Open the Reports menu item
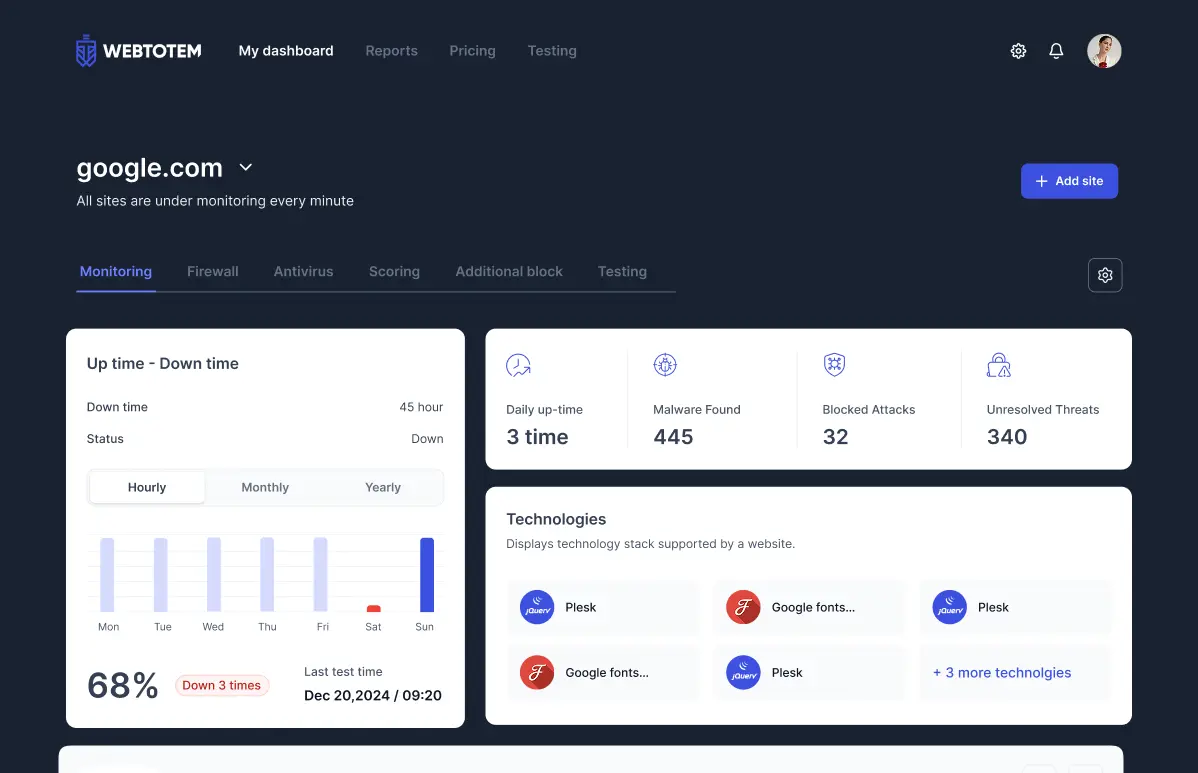Screen dimensions: 1198x773 (x=391, y=51)
